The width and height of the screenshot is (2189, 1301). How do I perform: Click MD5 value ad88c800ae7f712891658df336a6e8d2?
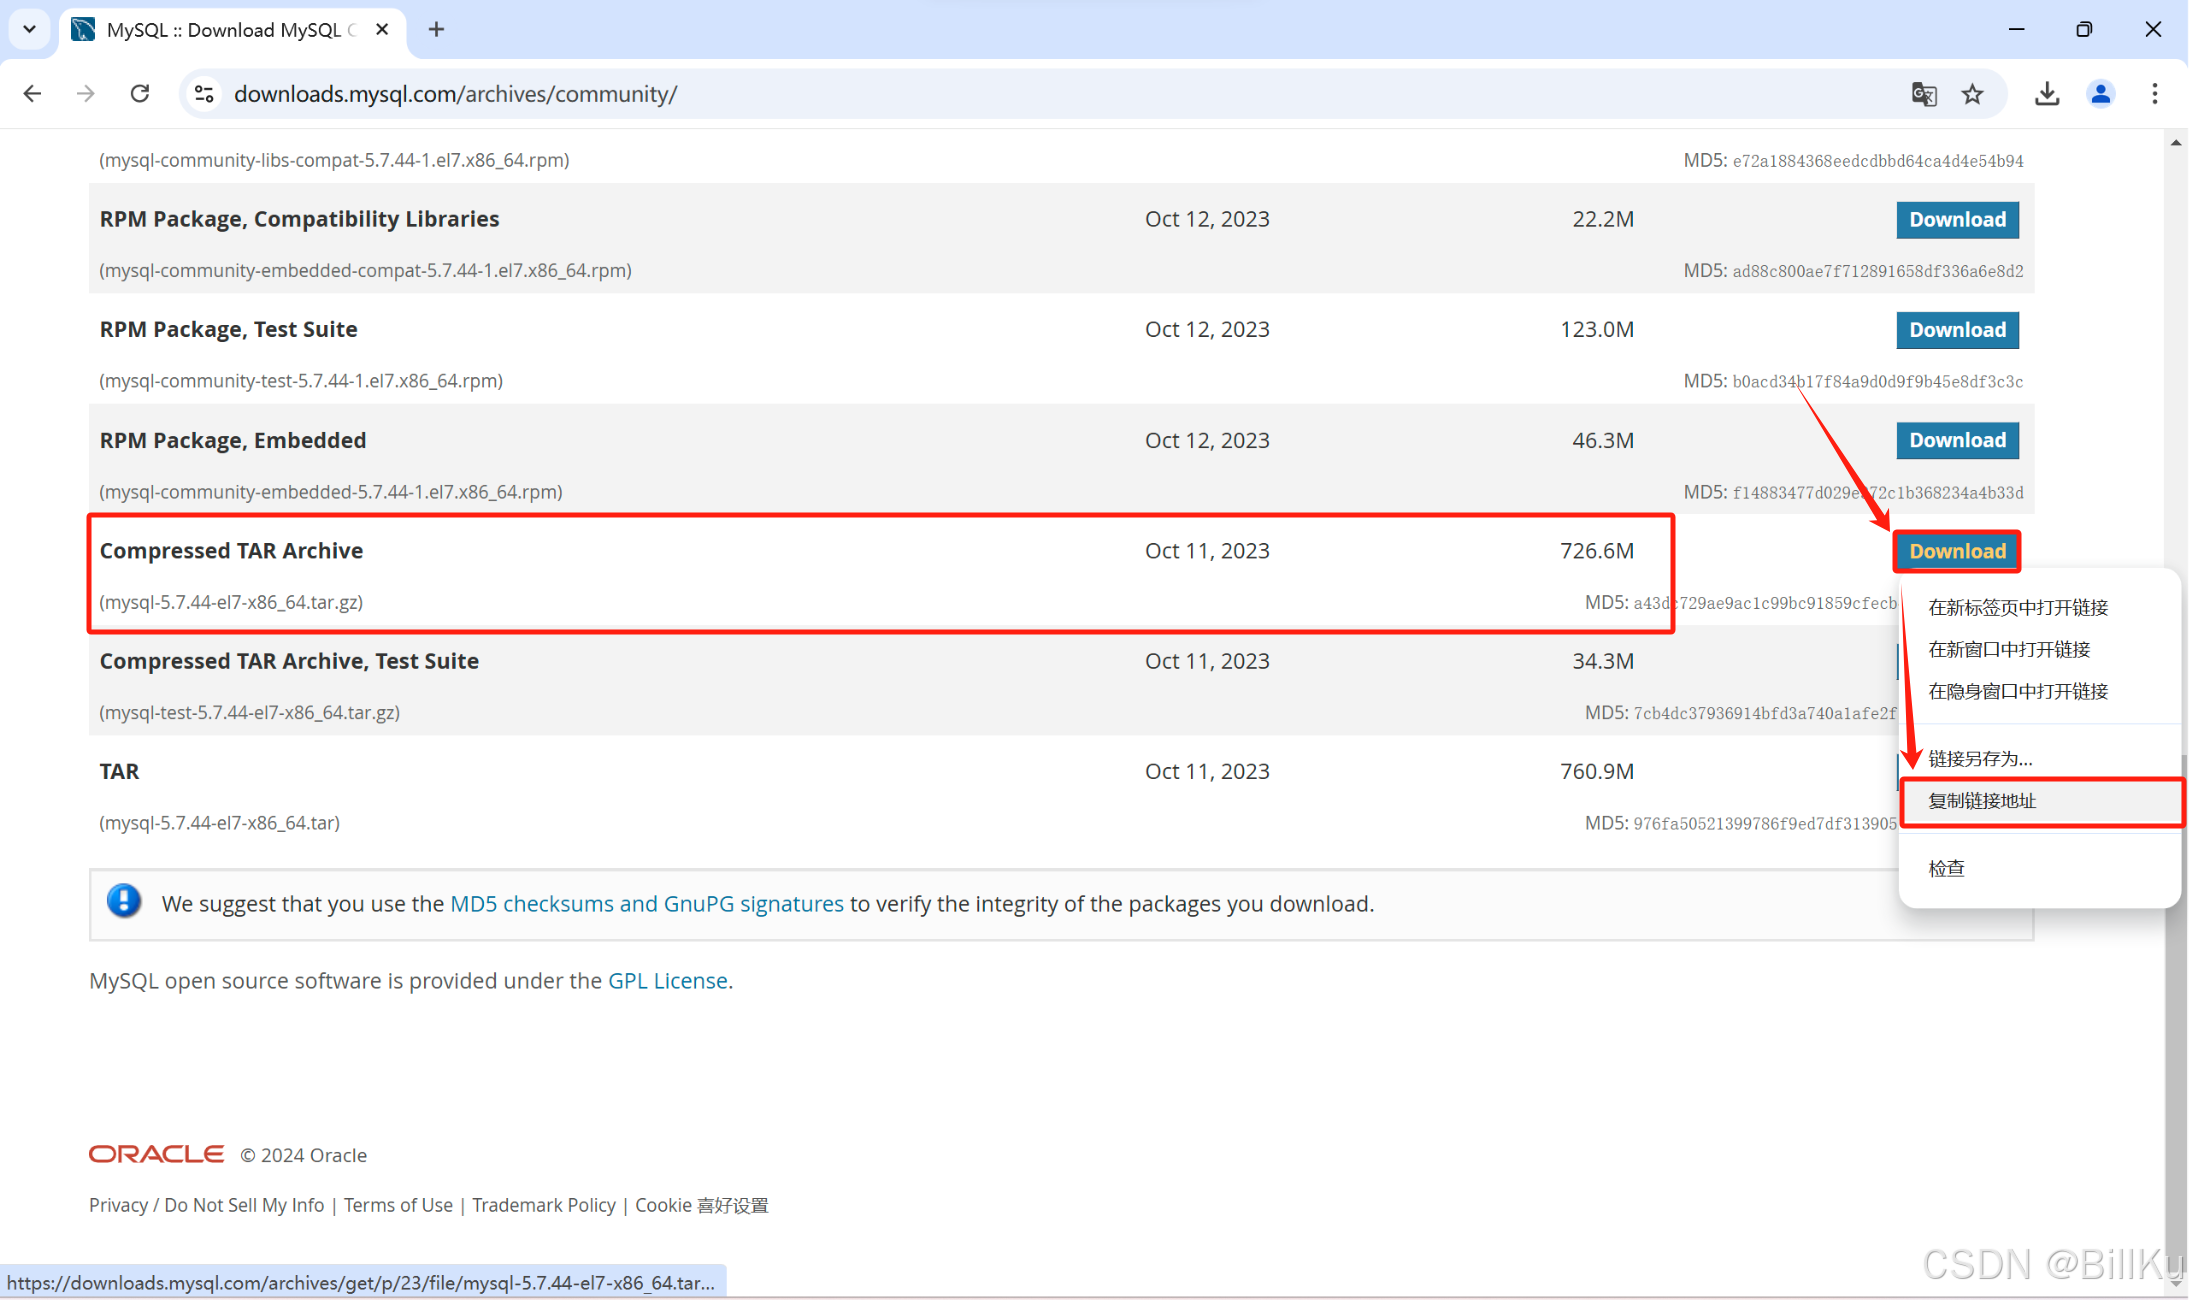click(x=1877, y=271)
